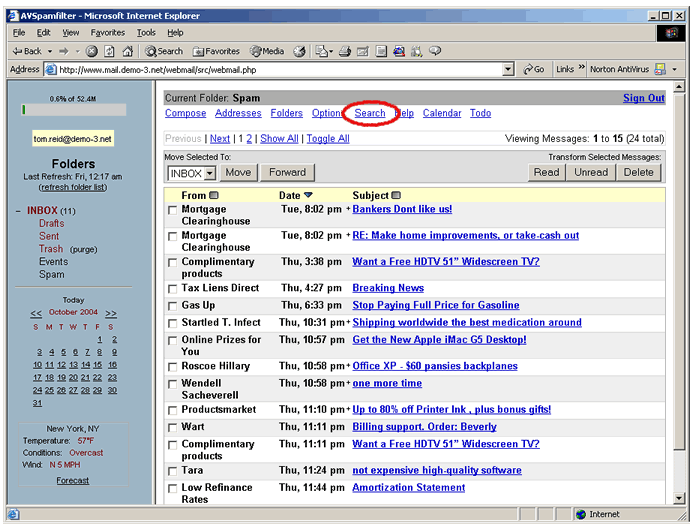Open the Search pane in toolbar
The image size is (698, 528).
pyautogui.click(x=164, y=51)
